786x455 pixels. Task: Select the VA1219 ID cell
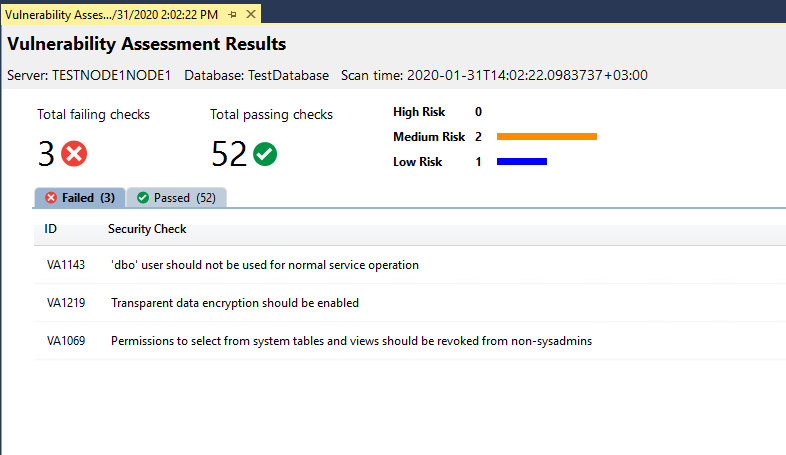[x=66, y=303]
